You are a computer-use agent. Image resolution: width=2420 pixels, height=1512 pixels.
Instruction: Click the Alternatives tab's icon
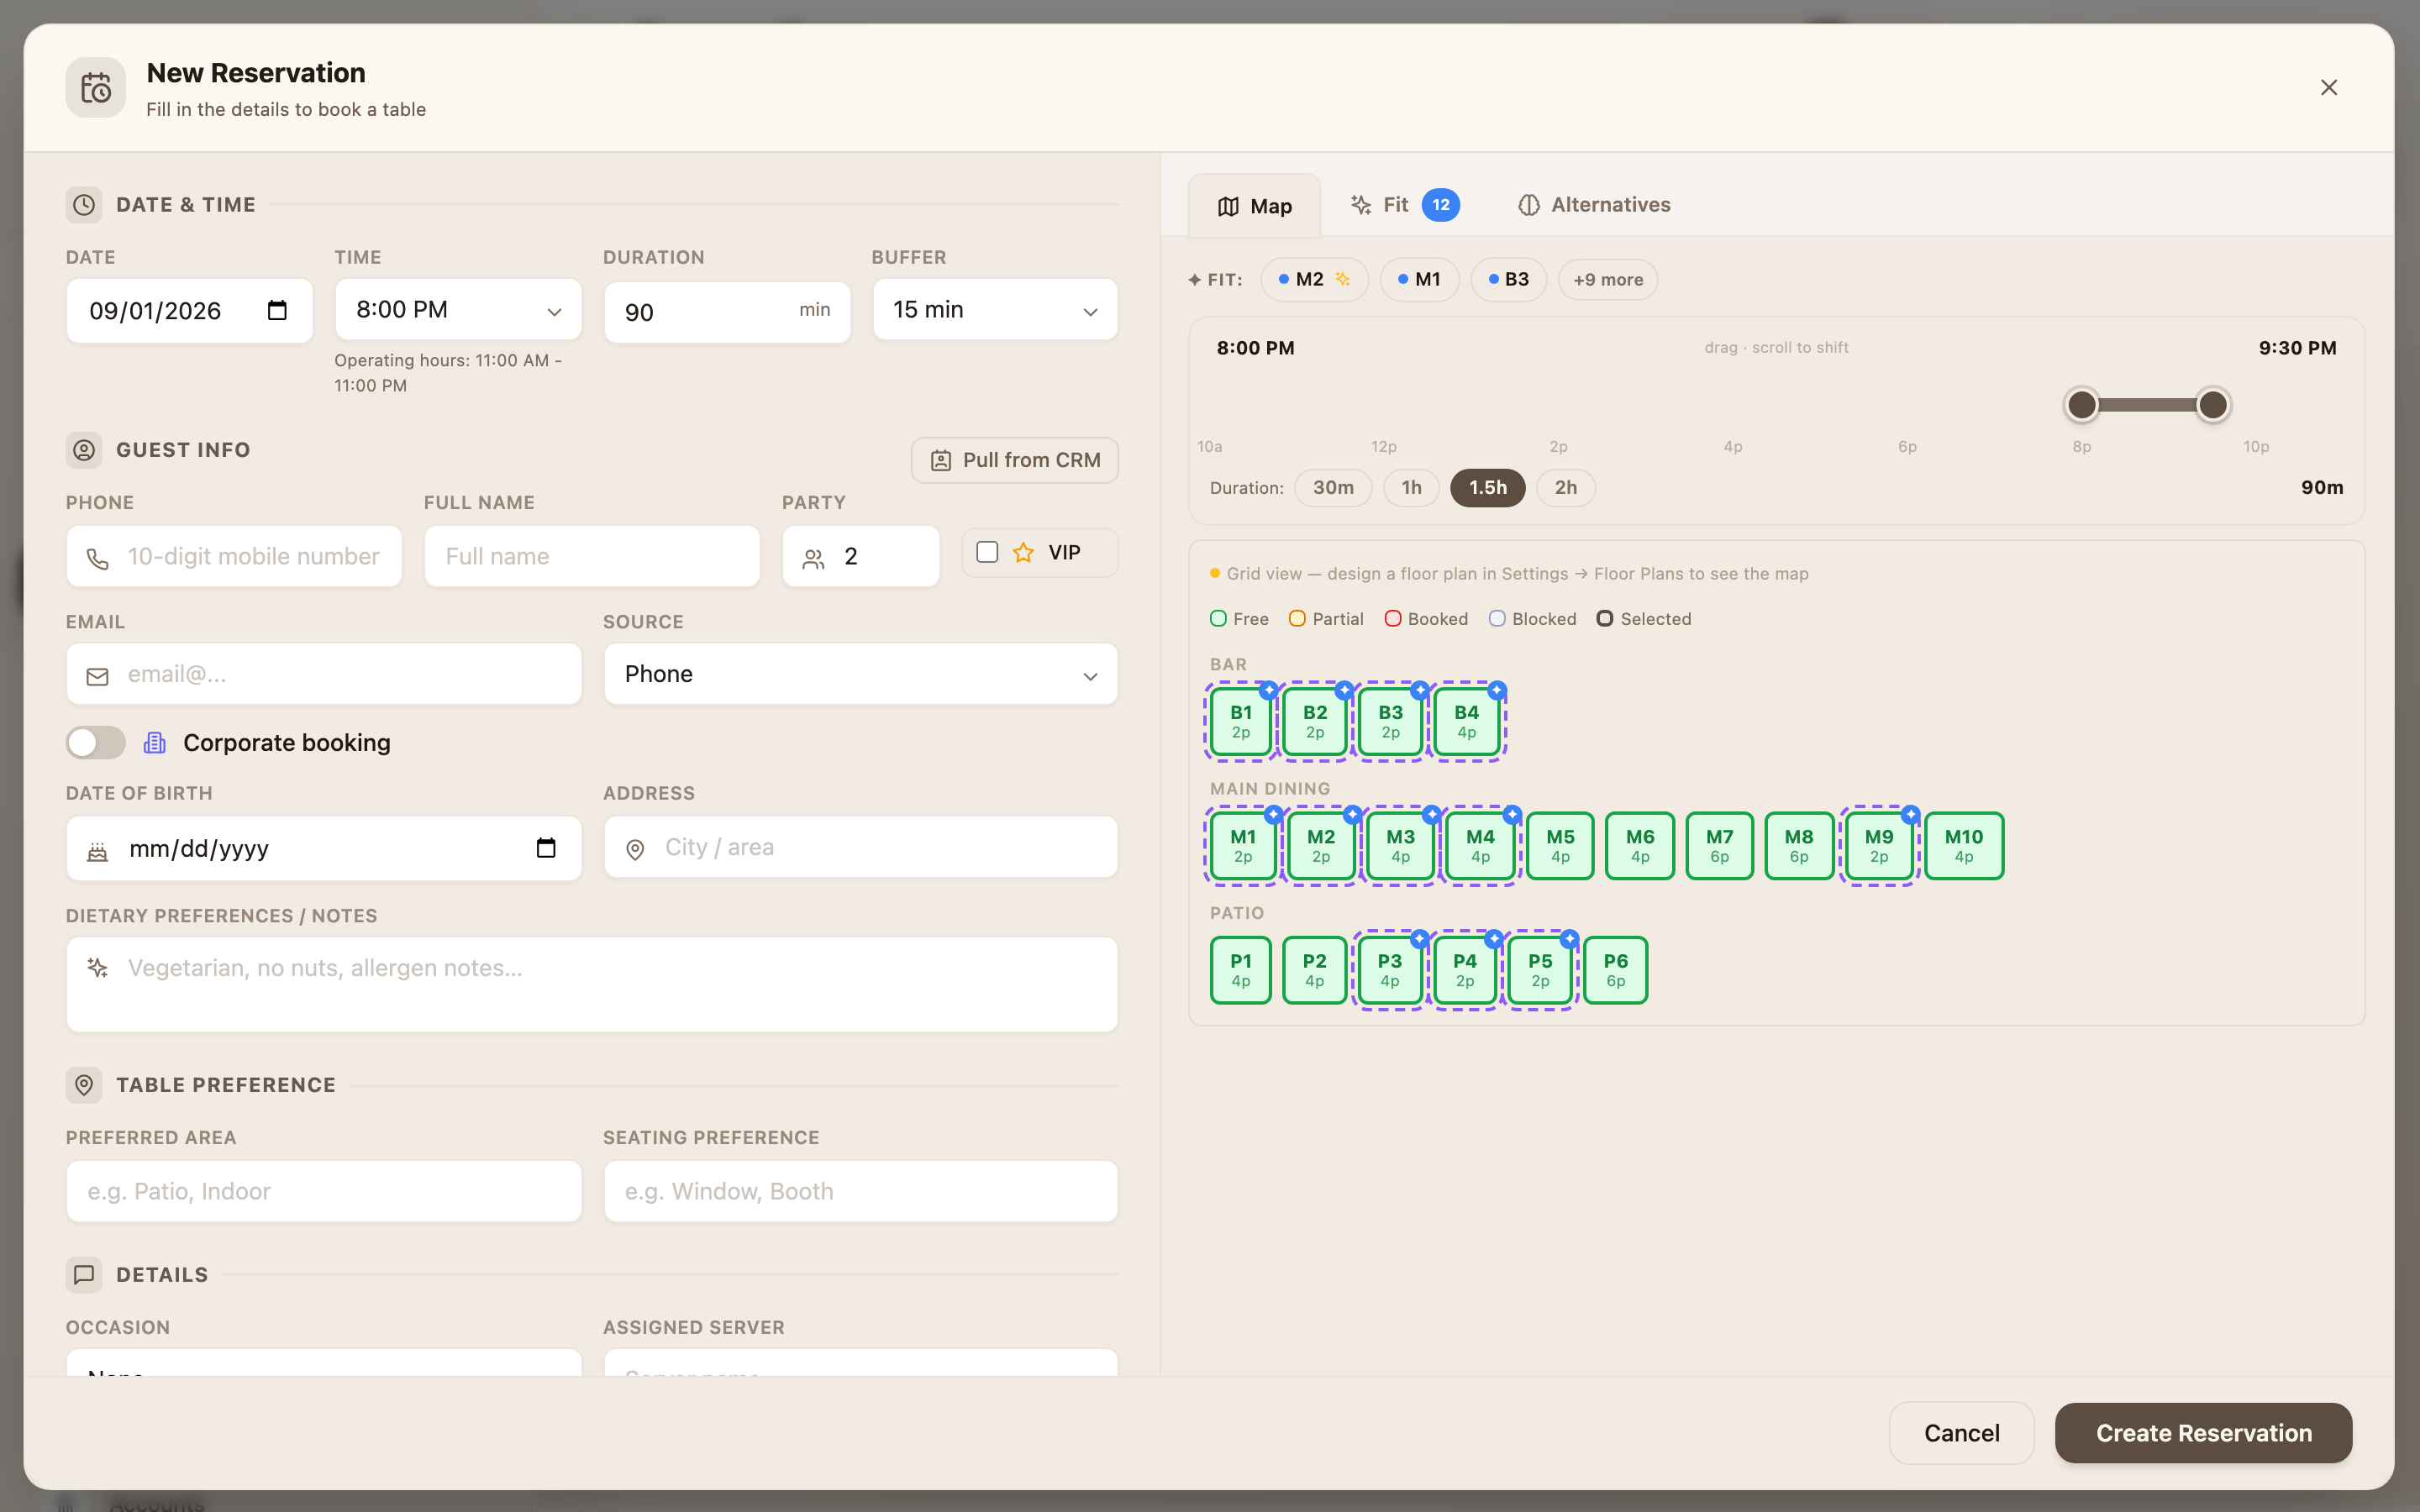tap(1529, 205)
